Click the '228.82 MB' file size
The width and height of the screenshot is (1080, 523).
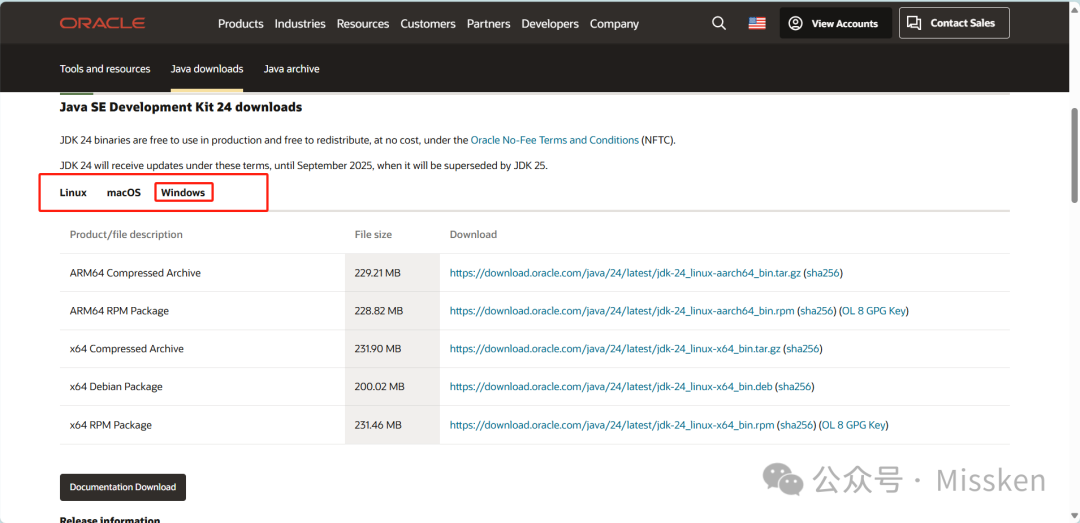pyautogui.click(x=379, y=311)
